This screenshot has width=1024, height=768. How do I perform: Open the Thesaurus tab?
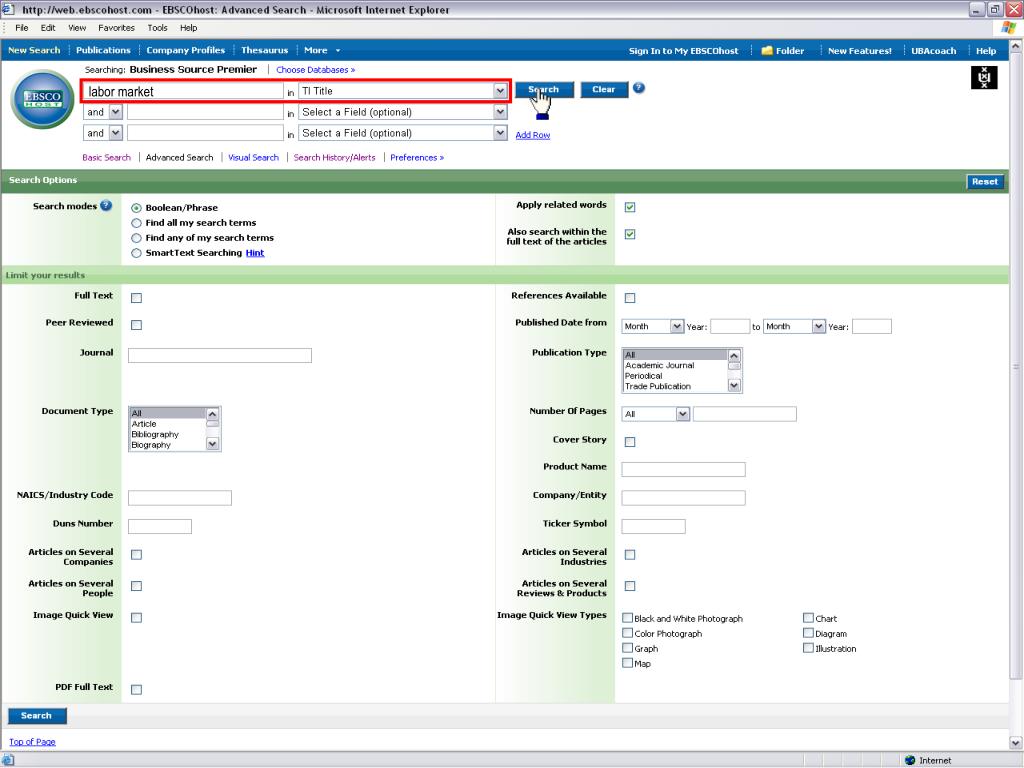click(x=264, y=50)
